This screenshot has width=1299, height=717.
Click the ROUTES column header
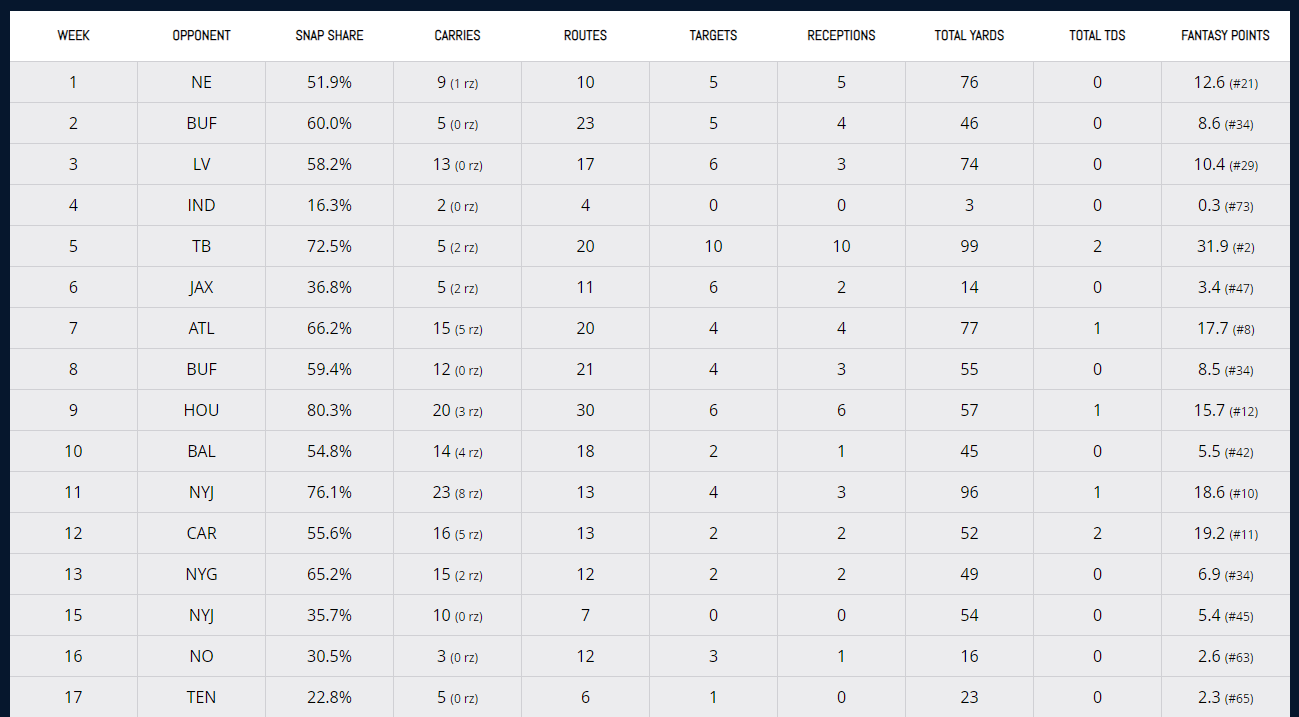pos(585,35)
